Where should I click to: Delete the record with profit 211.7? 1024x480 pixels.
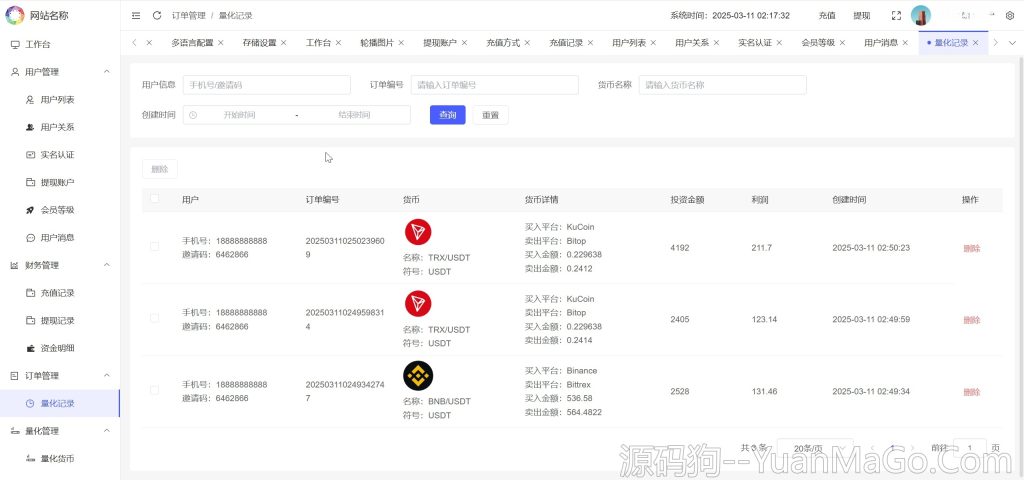point(971,248)
